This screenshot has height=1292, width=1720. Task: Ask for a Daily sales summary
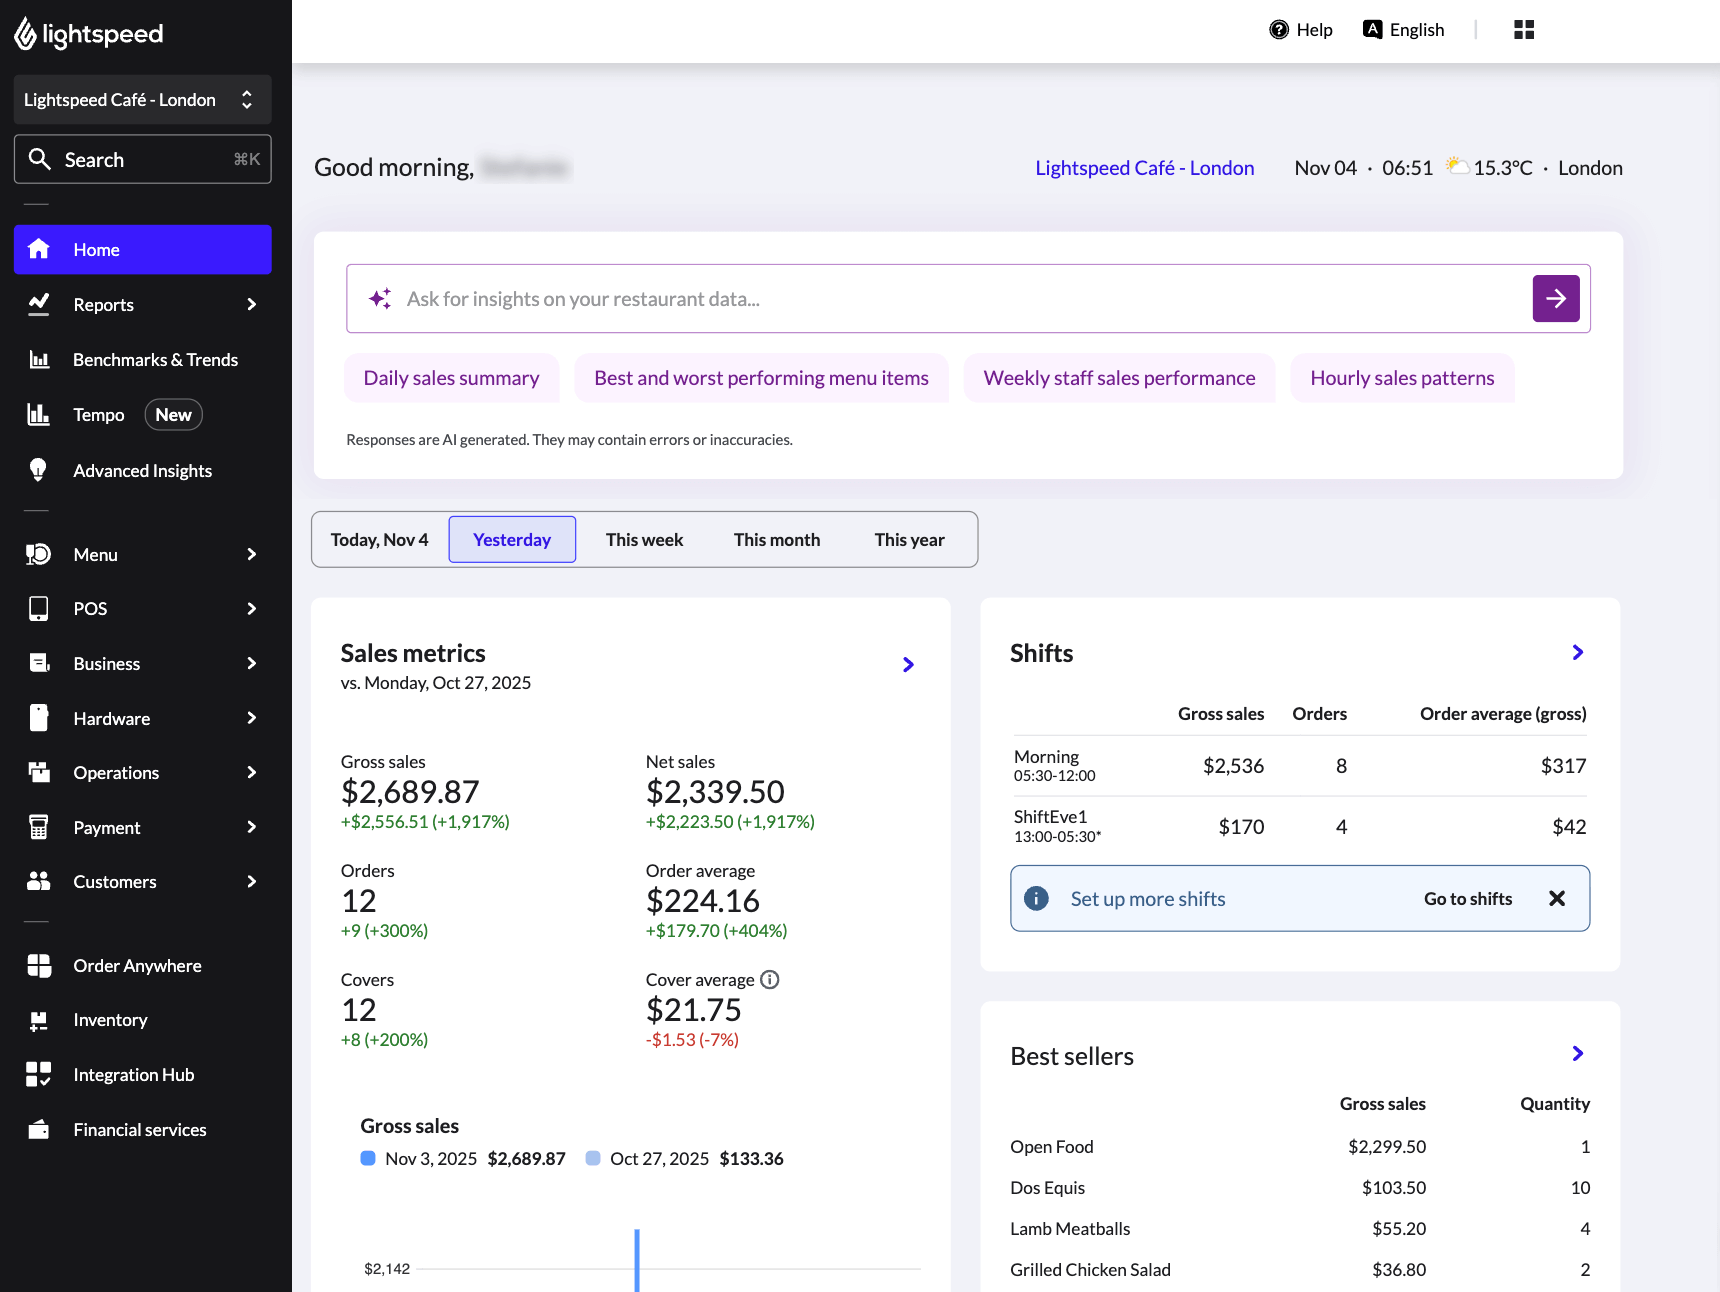pos(451,378)
